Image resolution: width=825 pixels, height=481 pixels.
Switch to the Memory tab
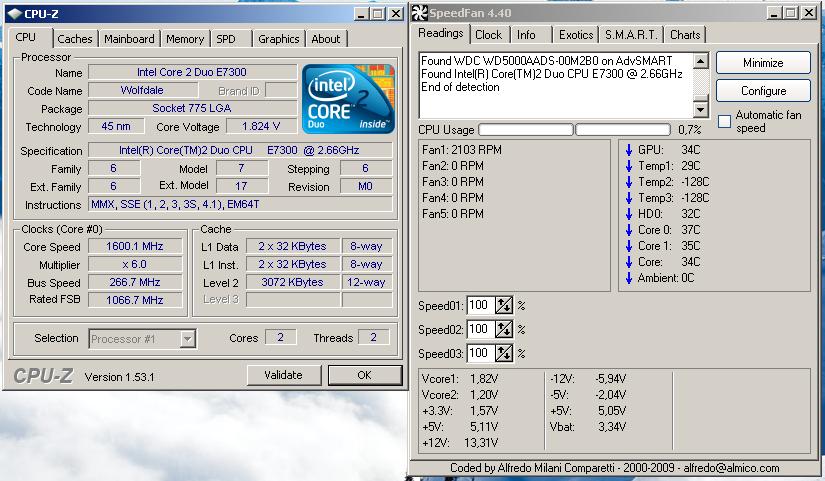tap(185, 39)
